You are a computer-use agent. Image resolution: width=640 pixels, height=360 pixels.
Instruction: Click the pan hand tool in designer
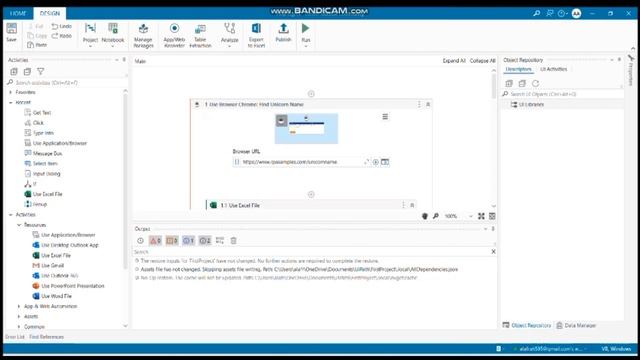[424, 216]
